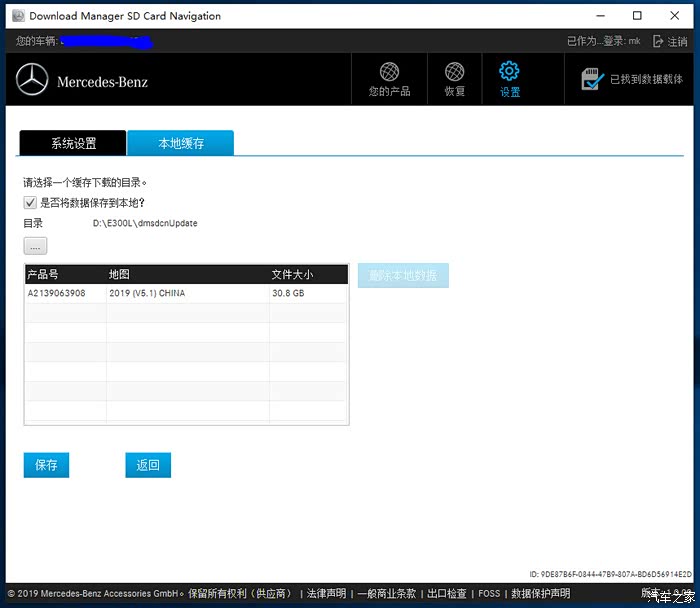Click 删除本地数据 button
The width and height of the screenshot is (700, 608).
point(403,276)
